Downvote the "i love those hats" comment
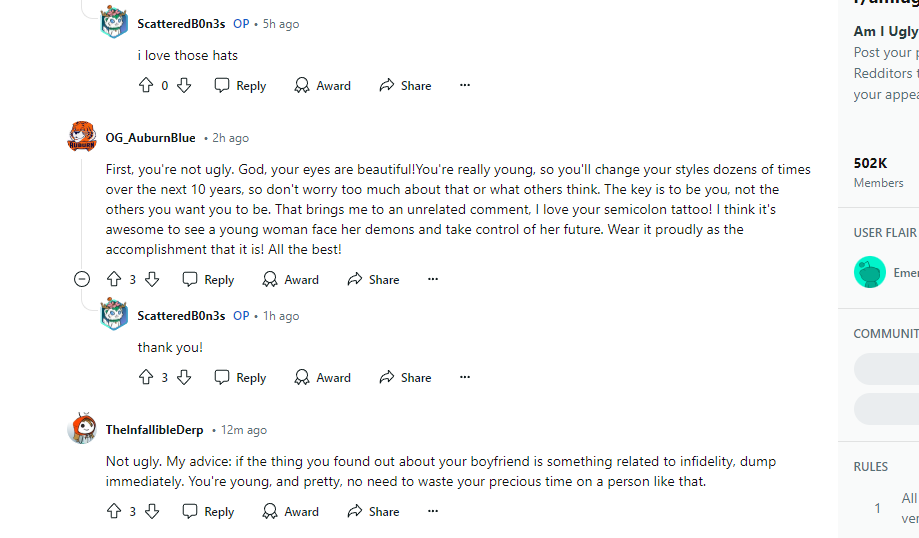The image size is (919, 538). pyautogui.click(x=184, y=86)
